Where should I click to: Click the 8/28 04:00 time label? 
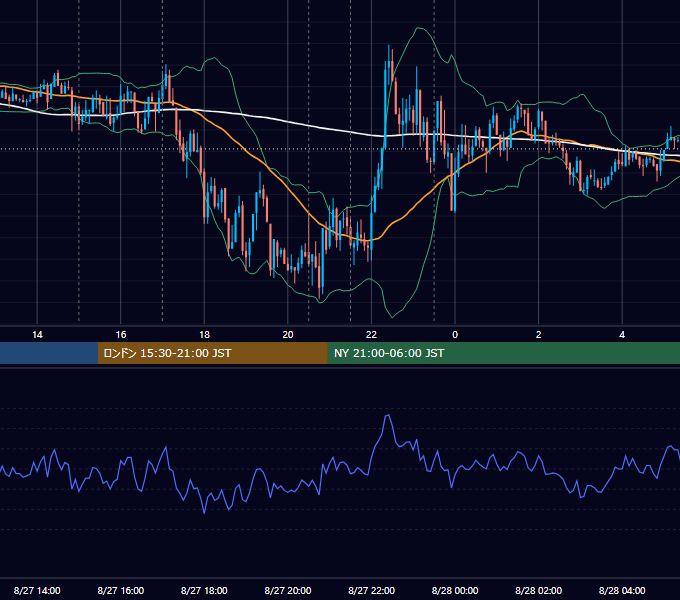pos(622,590)
